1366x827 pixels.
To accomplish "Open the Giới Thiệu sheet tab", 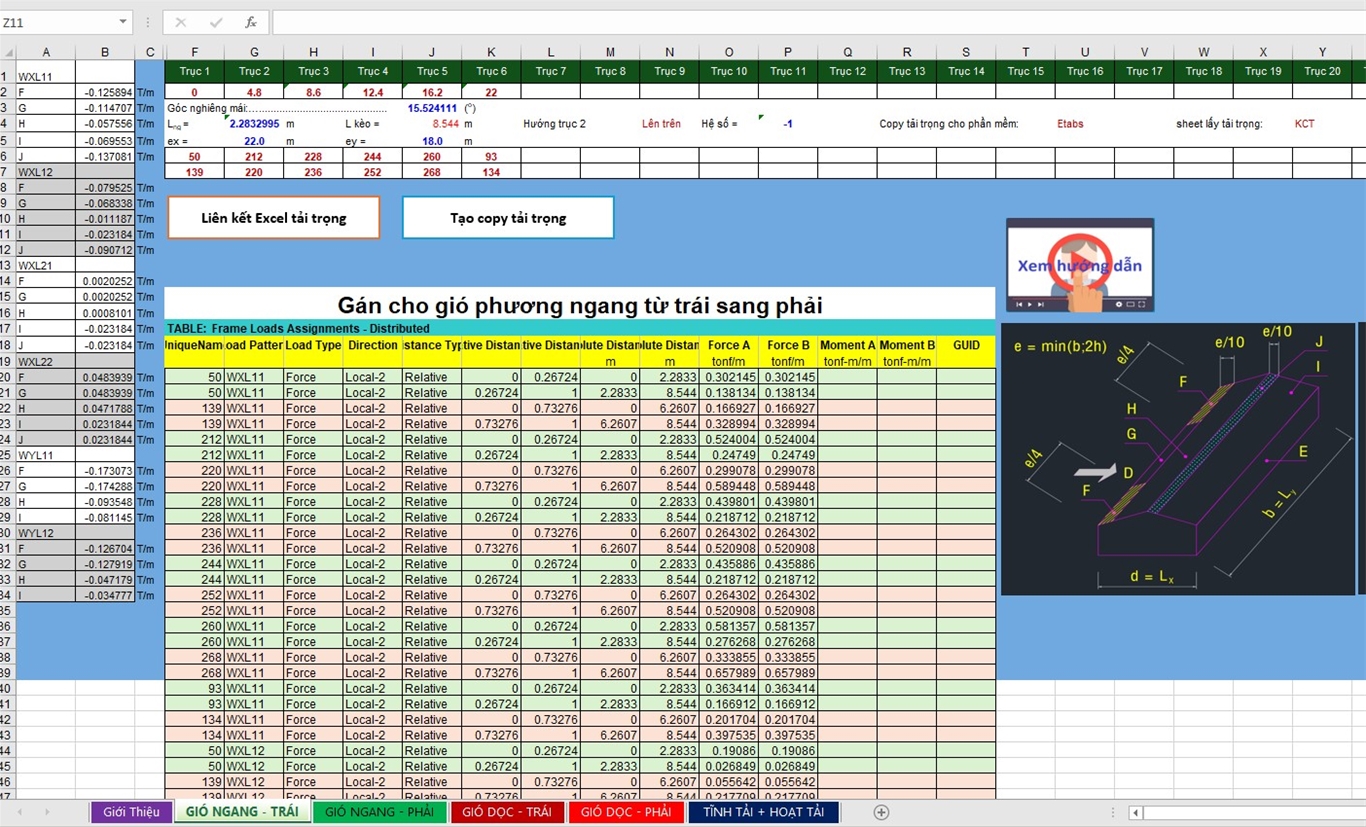I will pyautogui.click(x=131, y=812).
